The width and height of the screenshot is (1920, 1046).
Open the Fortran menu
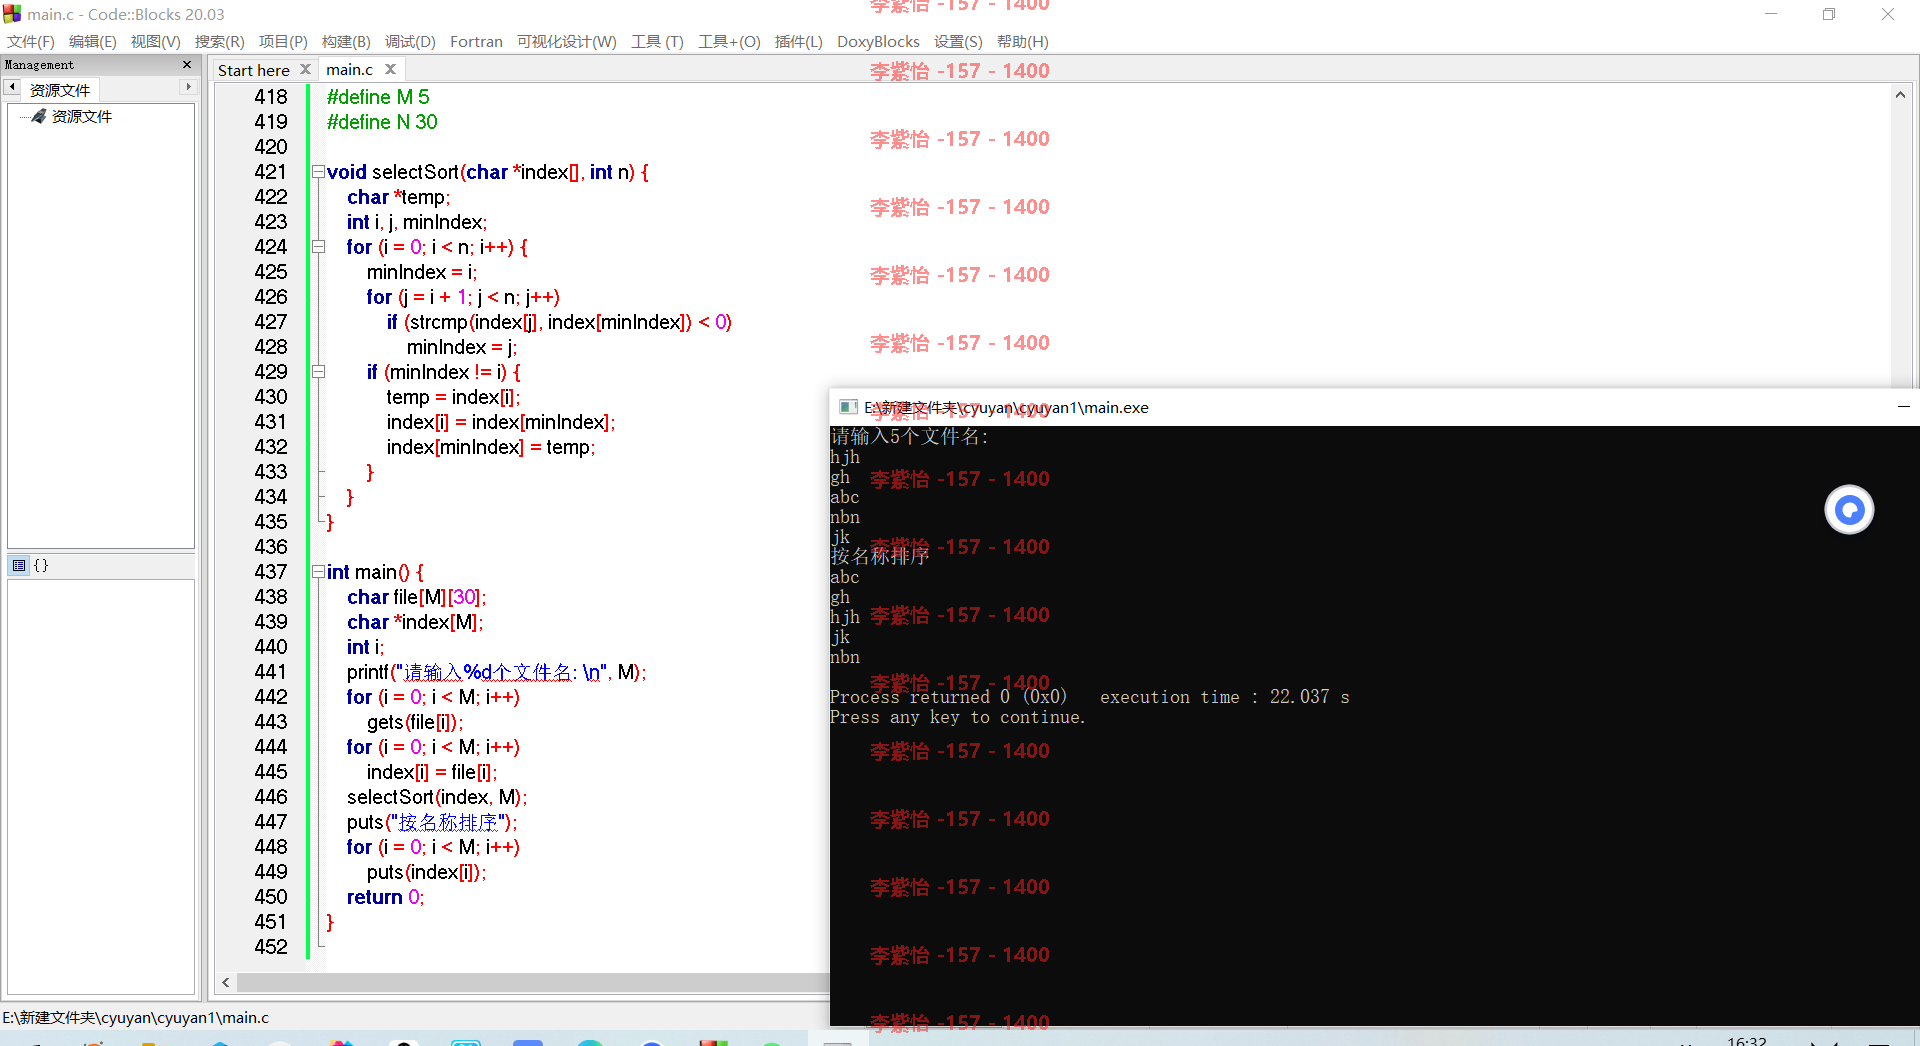click(476, 42)
